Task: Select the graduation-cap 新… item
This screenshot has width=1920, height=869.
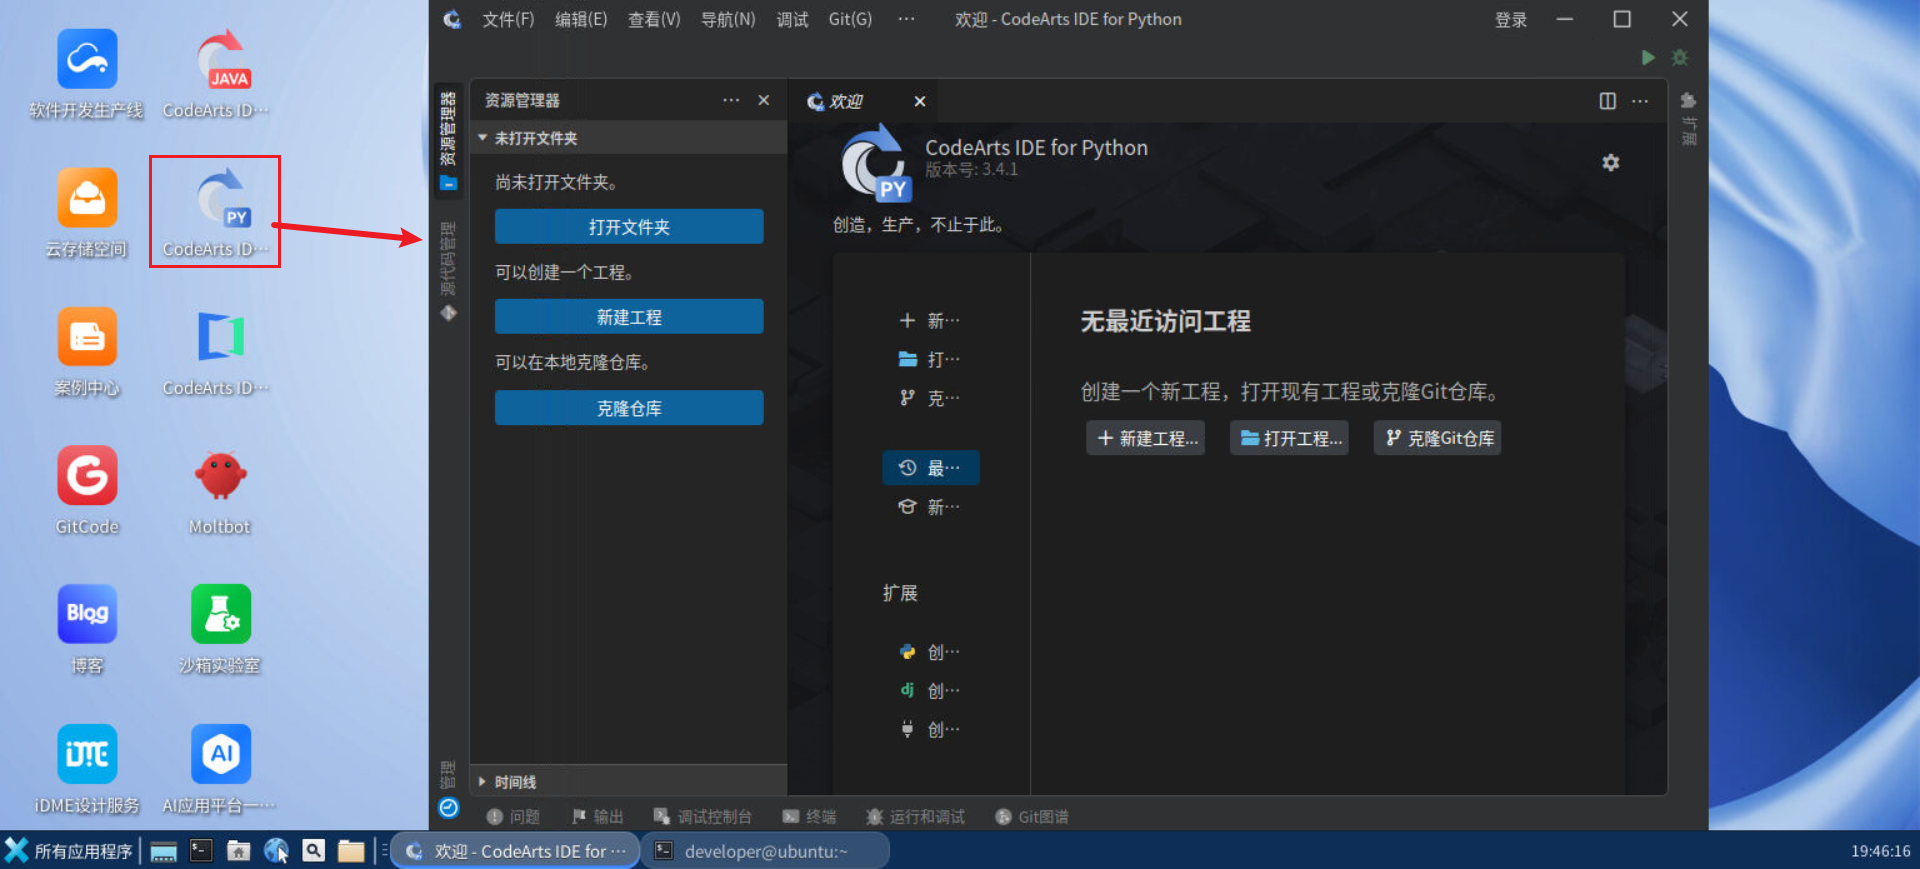Action: pos(930,507)
